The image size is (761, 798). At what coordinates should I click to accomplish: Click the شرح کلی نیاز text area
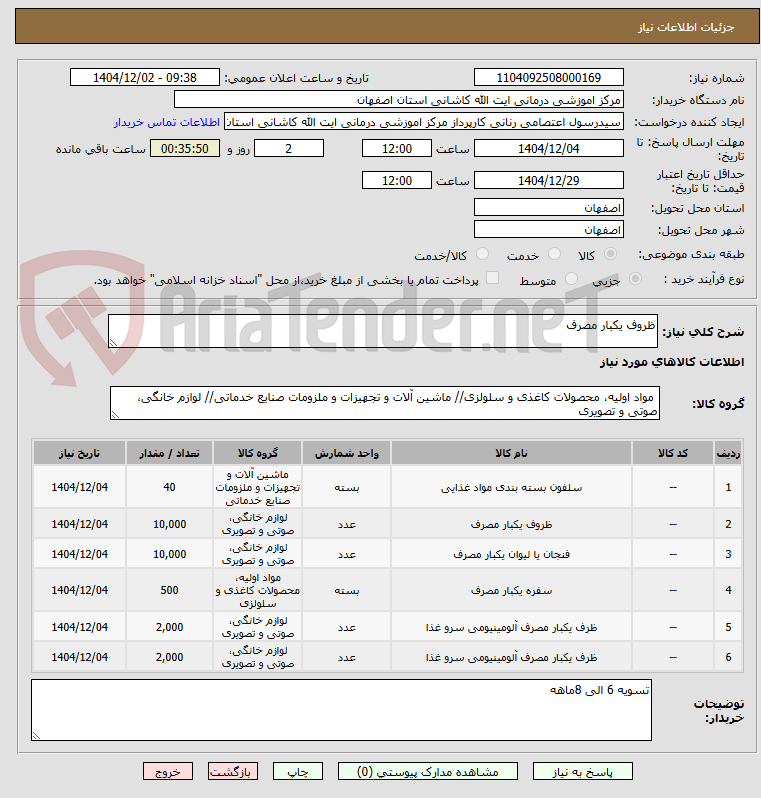[383, 331]
